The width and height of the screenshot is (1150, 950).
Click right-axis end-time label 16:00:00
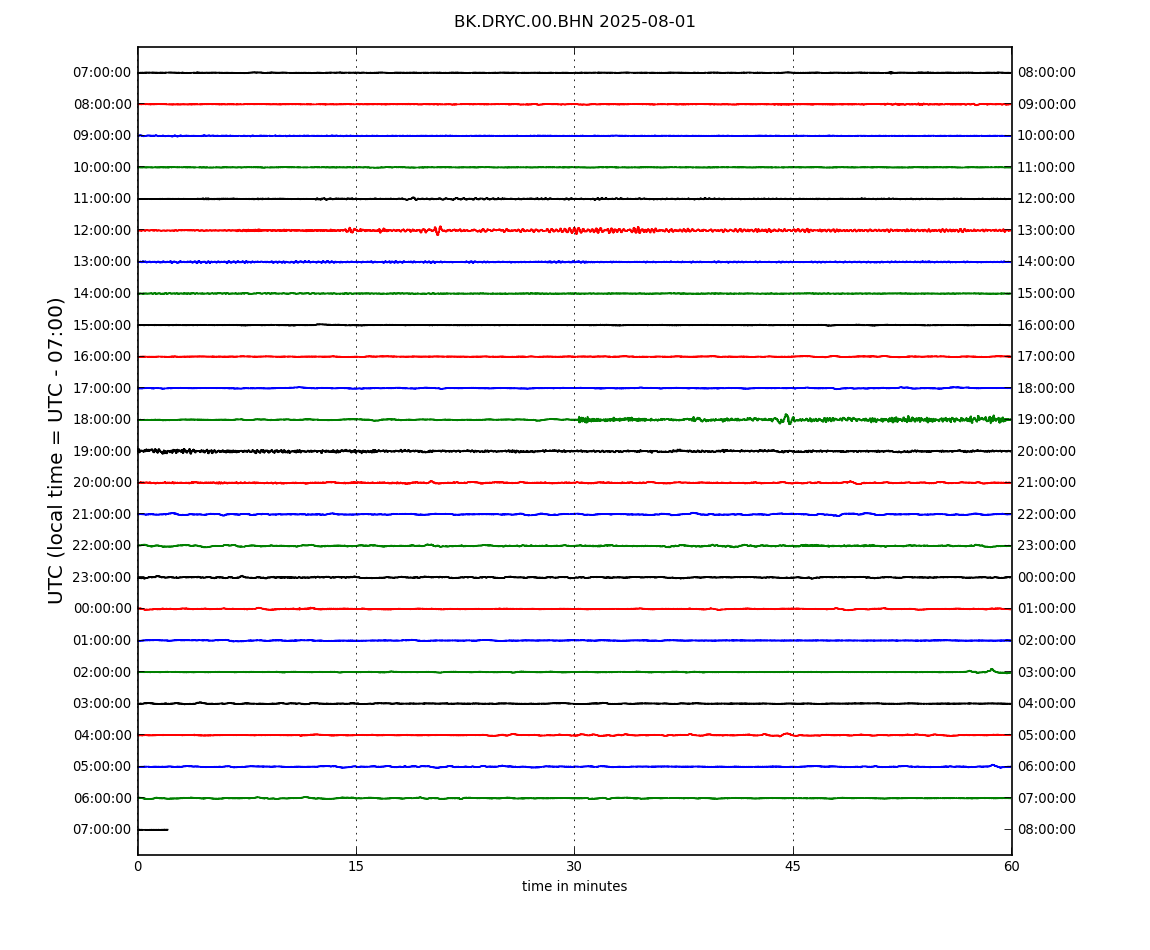pos(1047,325)
